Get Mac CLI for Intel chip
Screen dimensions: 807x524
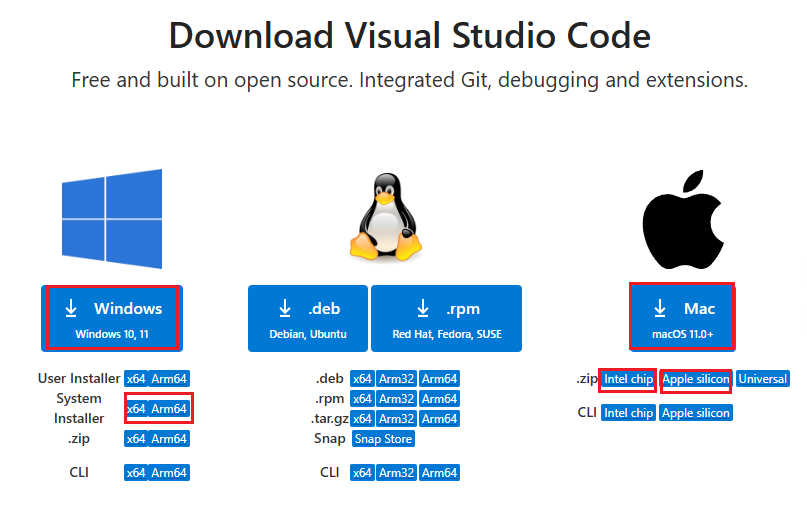(628, 413)
